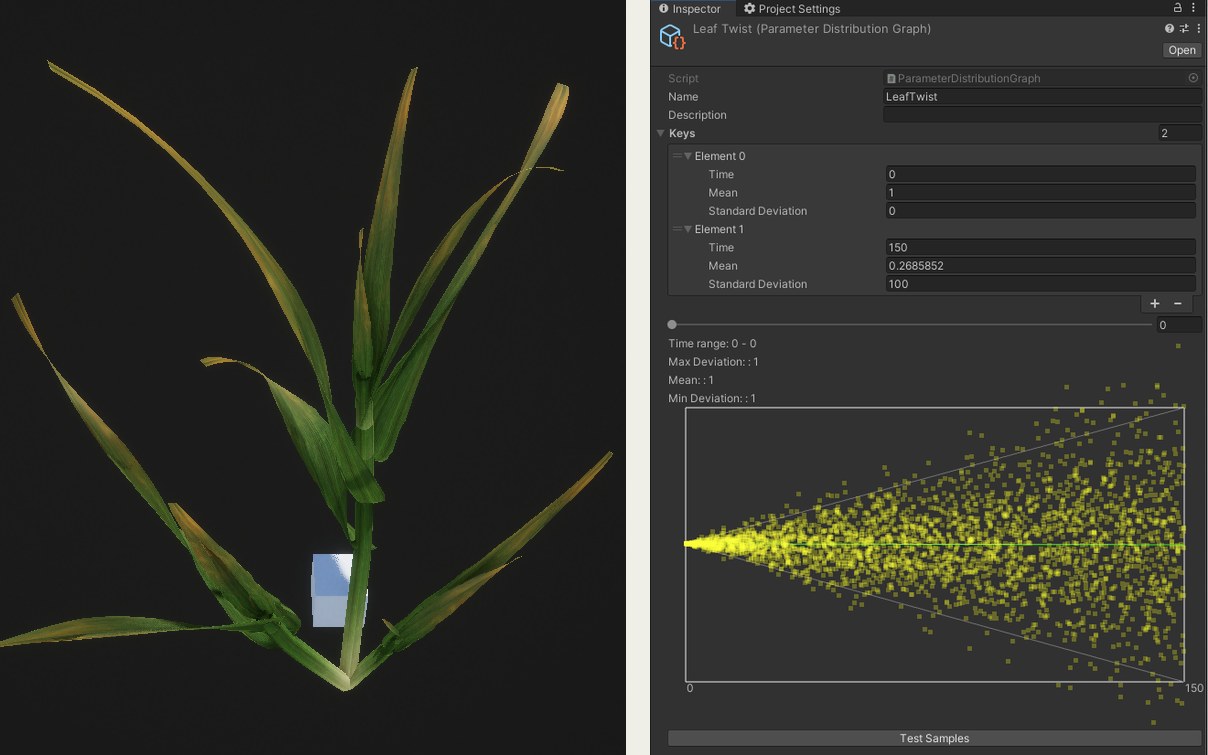Click the time slider handle
The width and height of the screenshot is (1208, 755).
click(672, 325)
